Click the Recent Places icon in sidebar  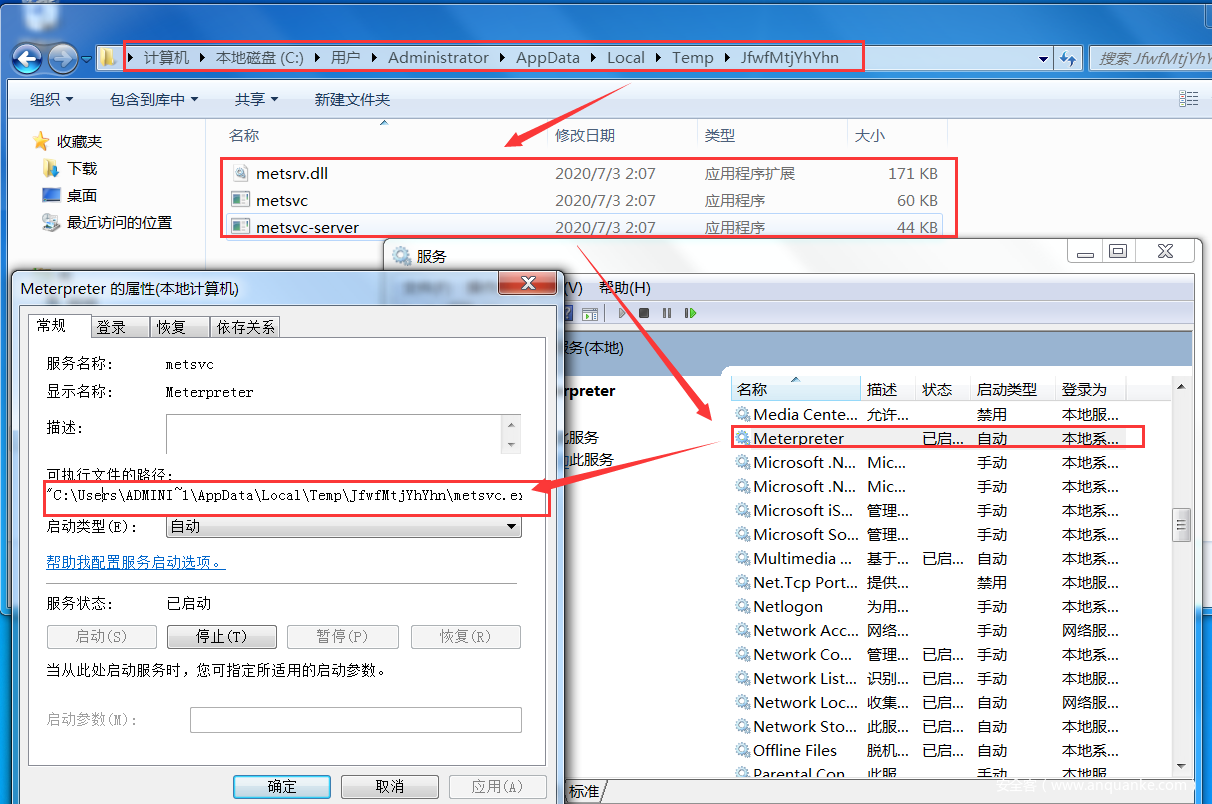[51, 222]
